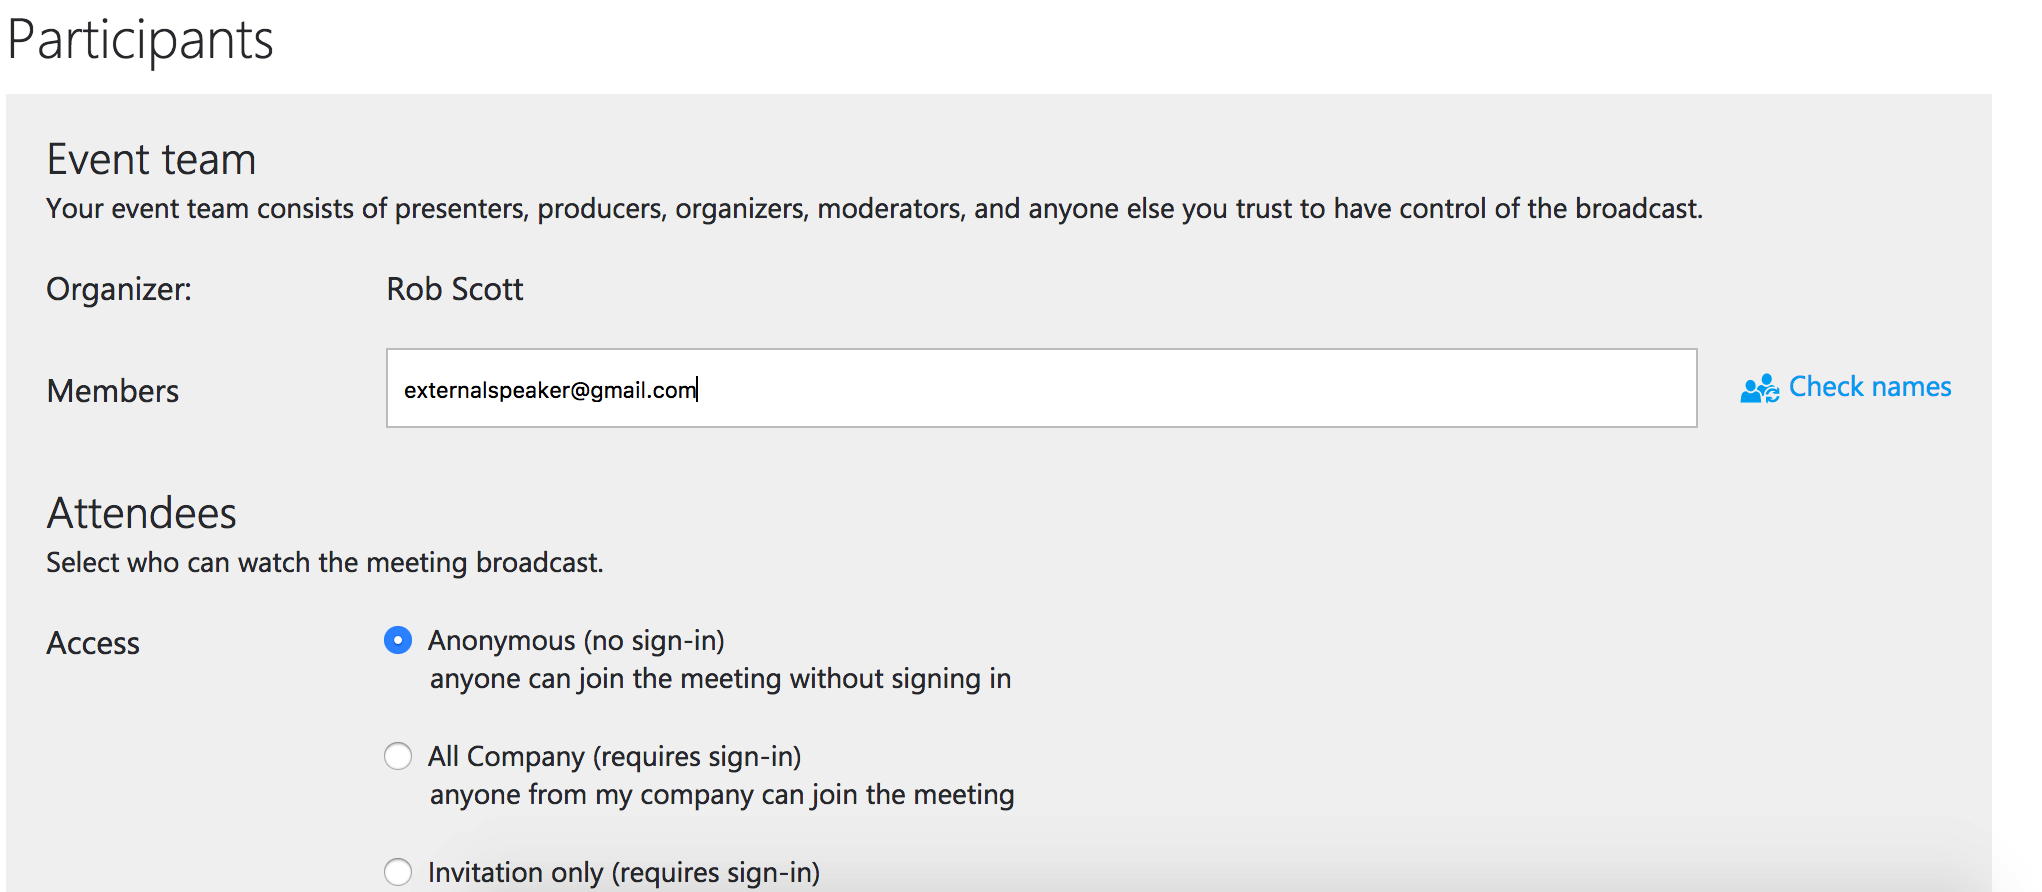Select the Anonymous (no sign-in) radio button
2042x892 pixels.
[398, 640]
